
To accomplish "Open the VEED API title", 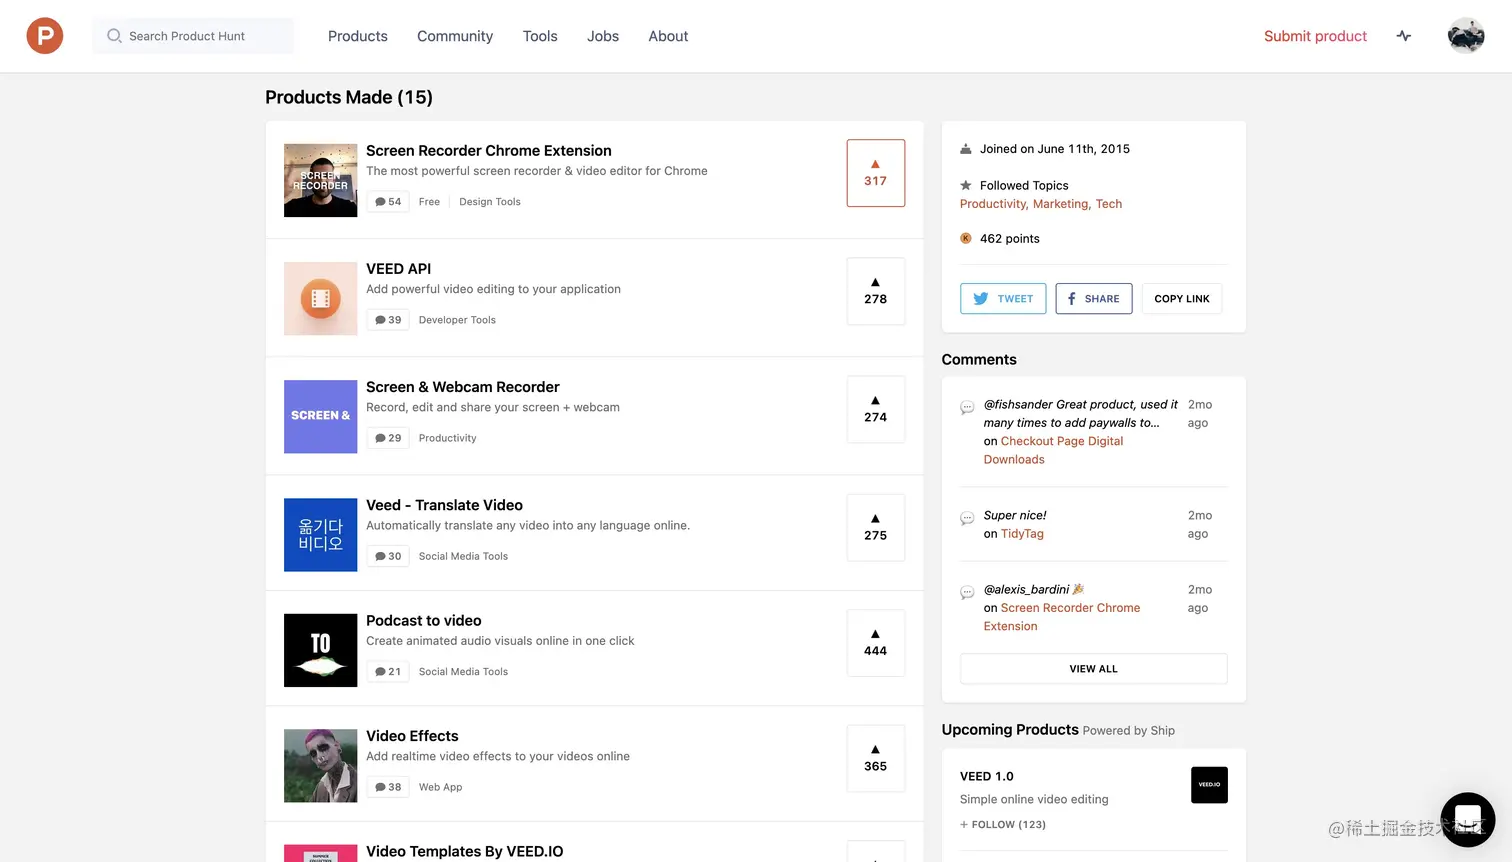I will (x=399, y=269).
